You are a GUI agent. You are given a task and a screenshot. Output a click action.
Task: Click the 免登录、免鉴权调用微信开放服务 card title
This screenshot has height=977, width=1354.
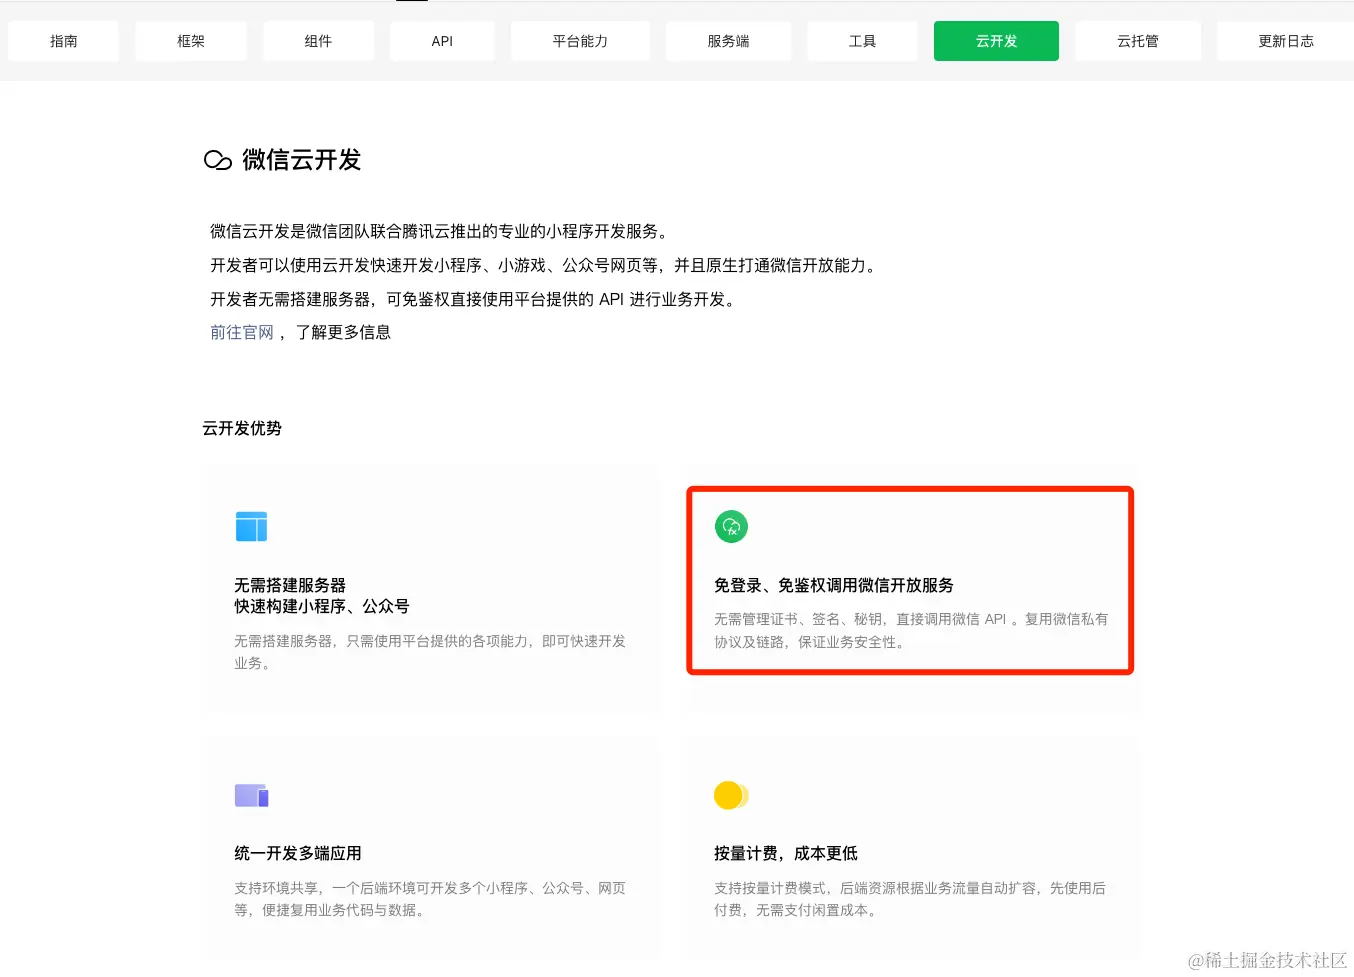pos(834,585)
